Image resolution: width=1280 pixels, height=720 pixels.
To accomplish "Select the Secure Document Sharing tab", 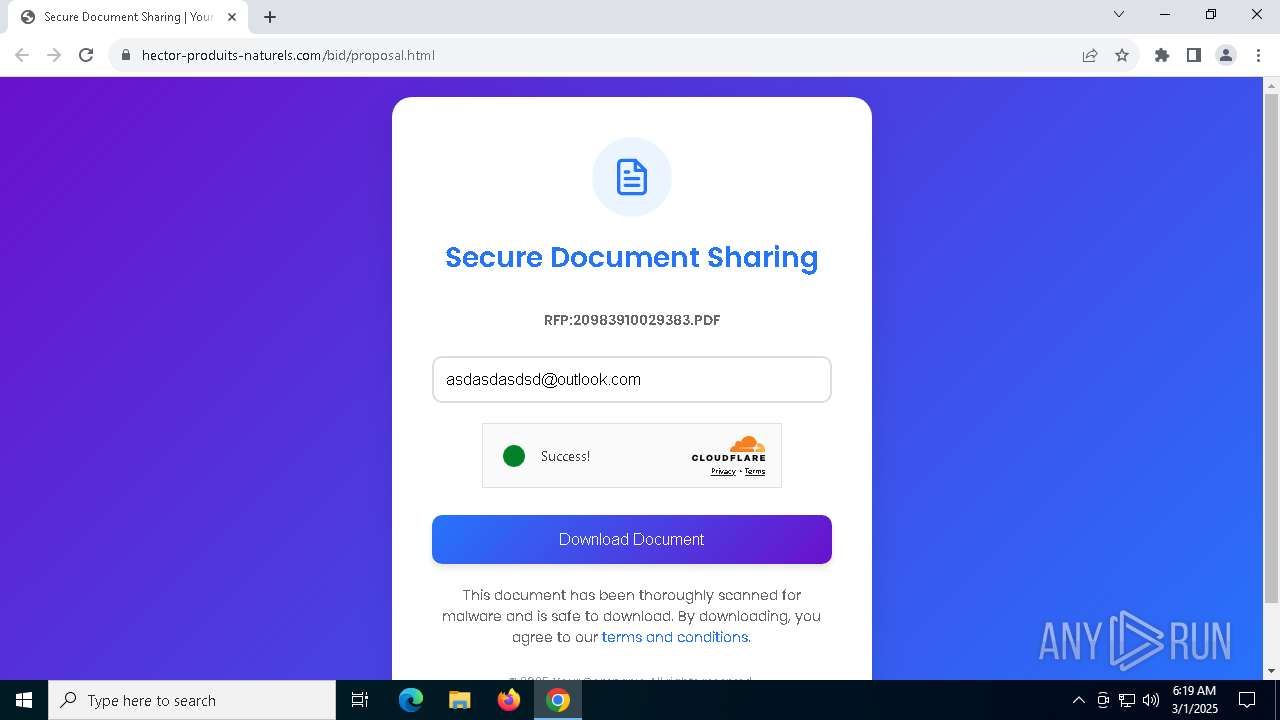I will point(129,17).
